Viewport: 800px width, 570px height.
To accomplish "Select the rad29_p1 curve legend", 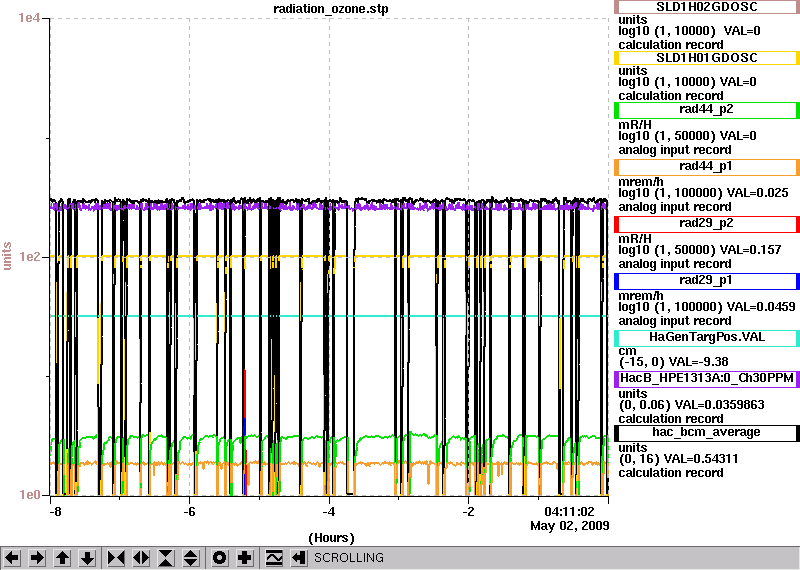I will (x=707, y=281).
